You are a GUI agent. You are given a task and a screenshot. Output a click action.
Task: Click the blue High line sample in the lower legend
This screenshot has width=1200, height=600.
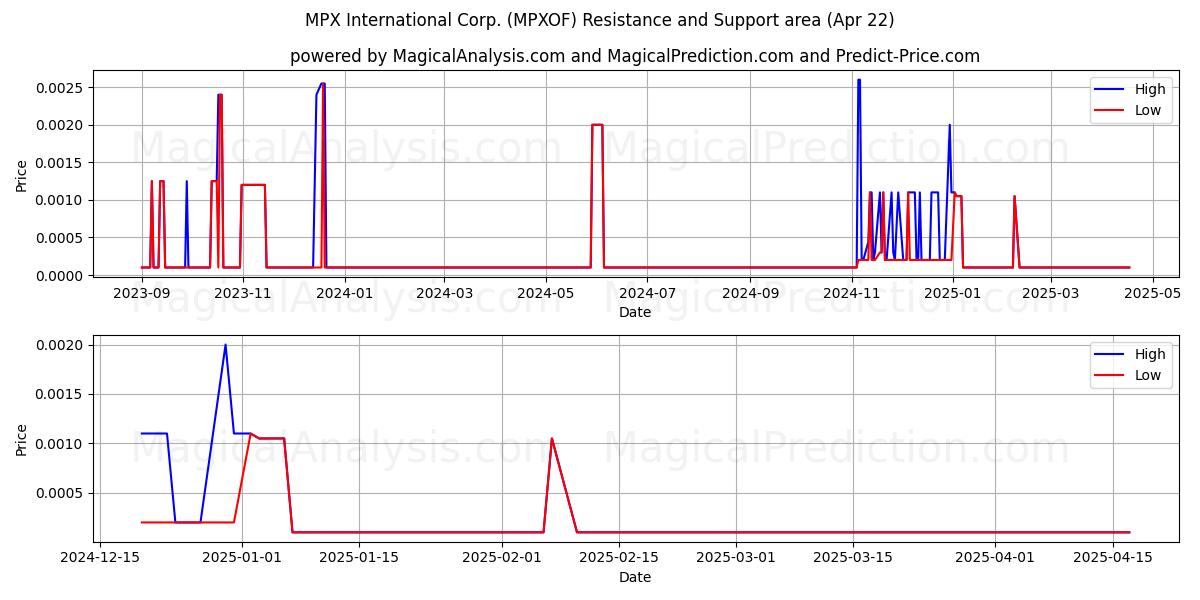(x=1110, y=355)
